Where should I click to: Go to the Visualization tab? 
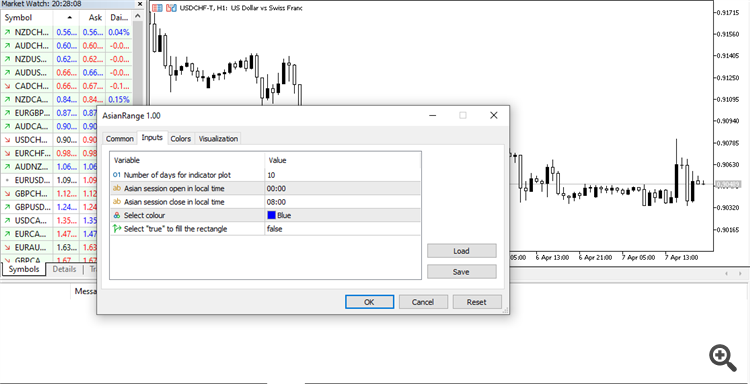pos(218,139)
